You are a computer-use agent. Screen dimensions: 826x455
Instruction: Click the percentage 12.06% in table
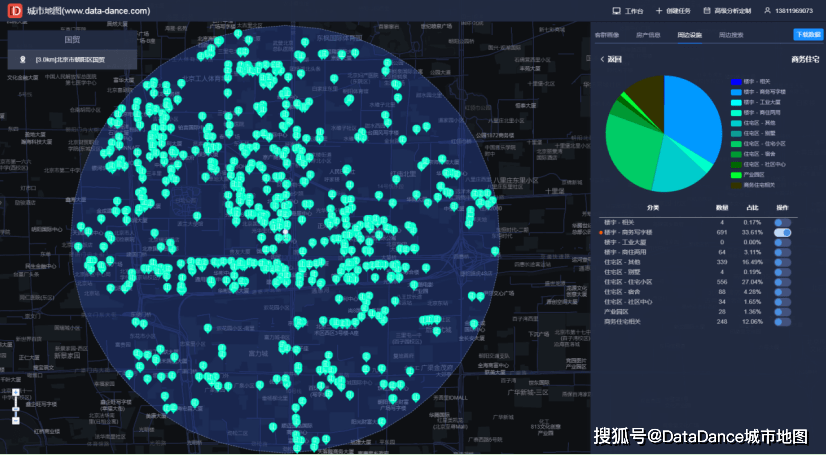coord(752,322)
